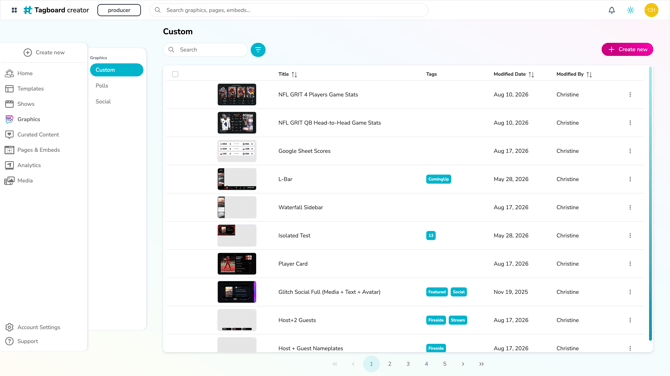Open the Glitch Social Full thumbnail

tap(237, 292)
